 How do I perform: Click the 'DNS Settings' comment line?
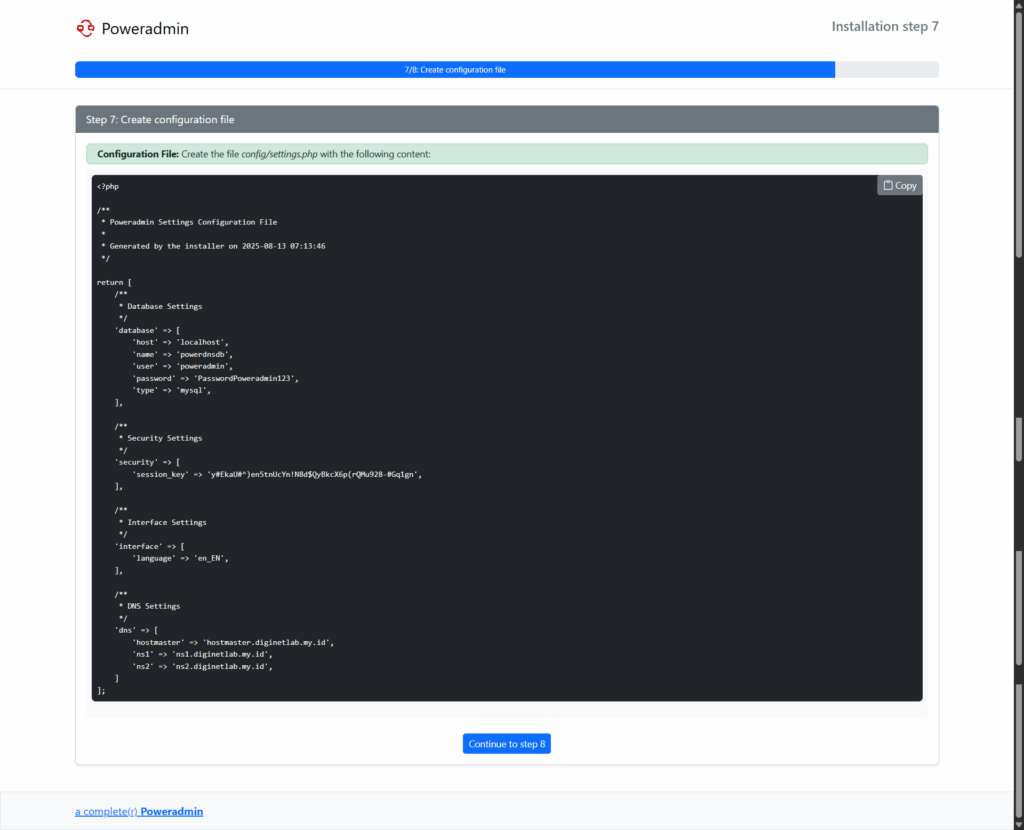[150, 606]
